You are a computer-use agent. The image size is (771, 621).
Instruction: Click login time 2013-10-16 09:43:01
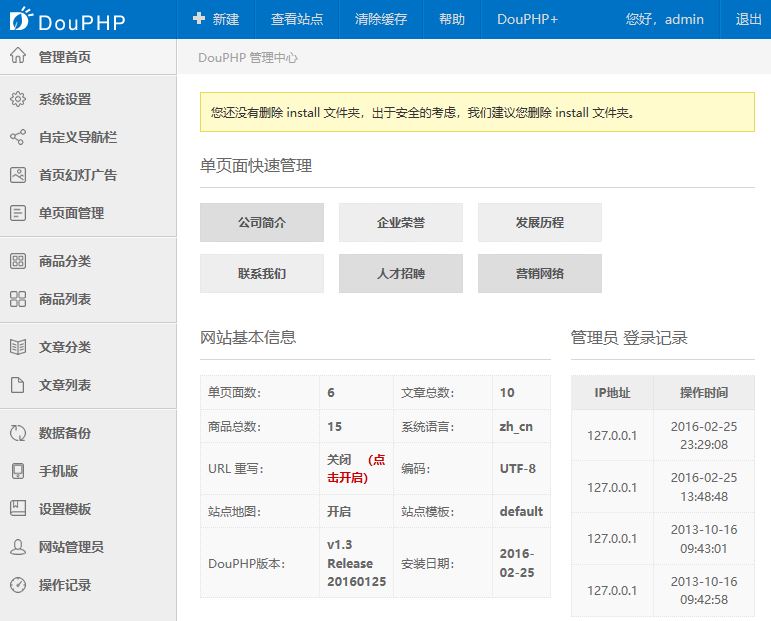pyautogui.click(x=704, y=538)
